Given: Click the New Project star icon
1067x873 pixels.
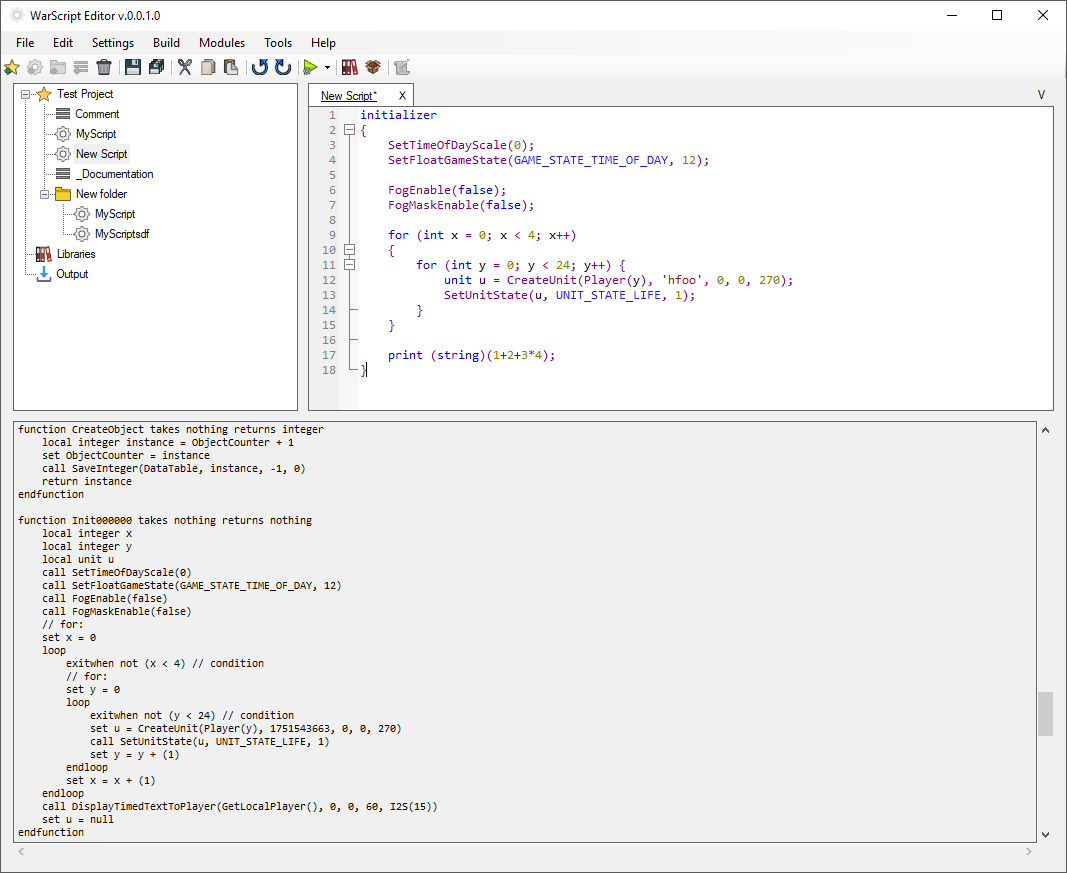Looking at the screenshot, I should (x=12, y=67).
